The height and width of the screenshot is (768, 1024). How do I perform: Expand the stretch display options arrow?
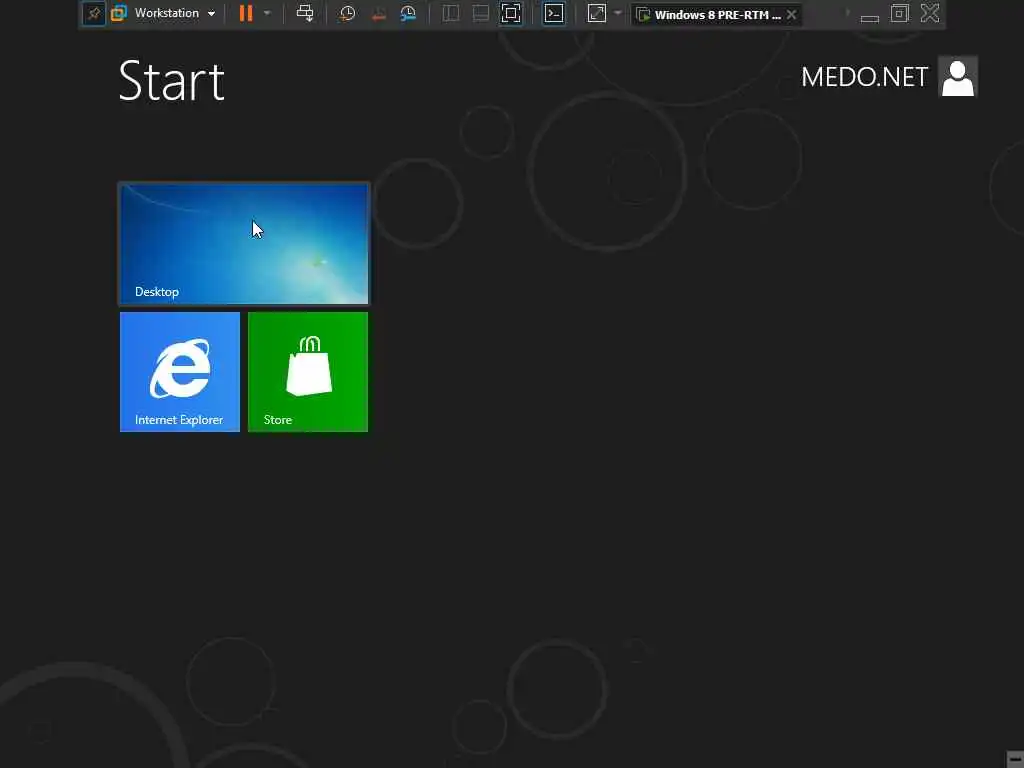click(618, 13)
